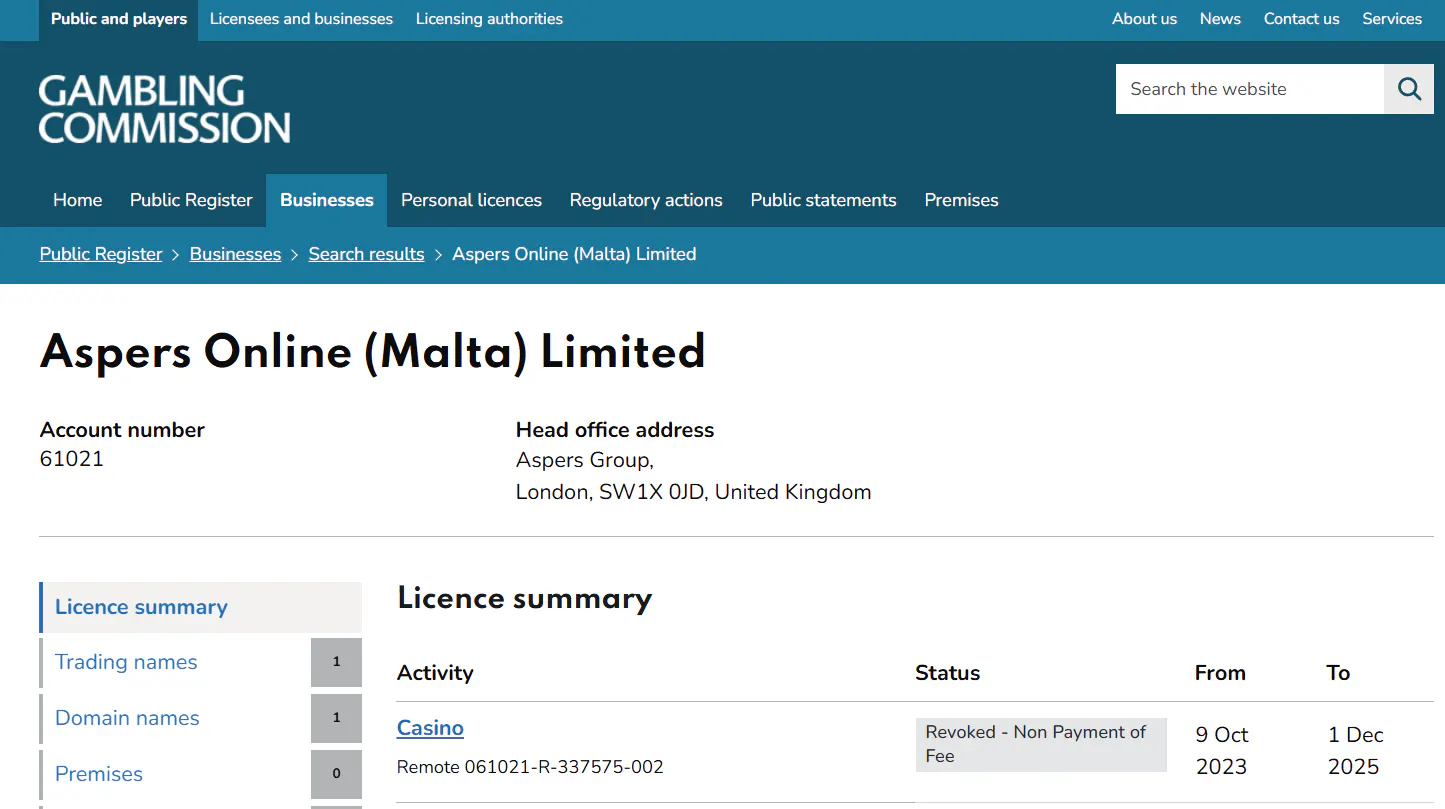
Task: Click Businesses breadcrumb link
Action: pos(235,254)
